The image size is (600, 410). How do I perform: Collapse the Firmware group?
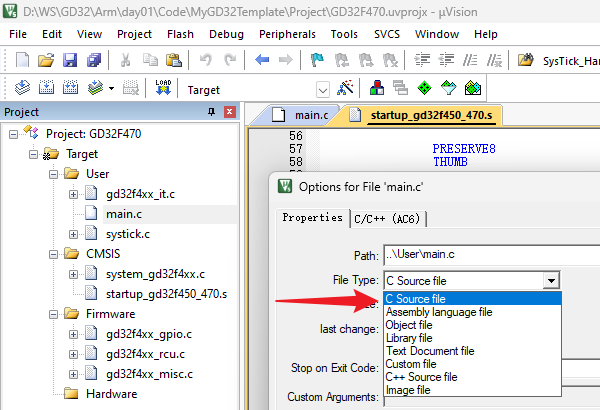[x=54, y=314]
